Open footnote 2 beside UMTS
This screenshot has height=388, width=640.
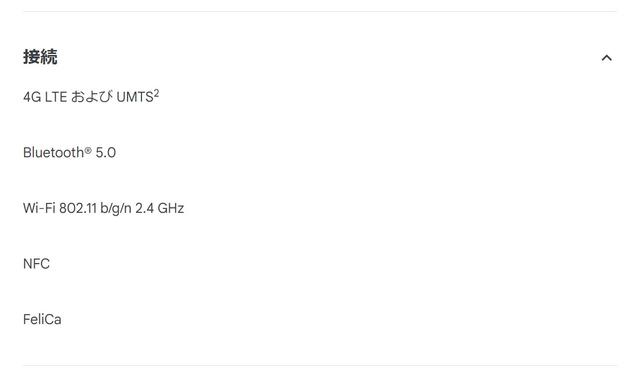tap(156, 93)
